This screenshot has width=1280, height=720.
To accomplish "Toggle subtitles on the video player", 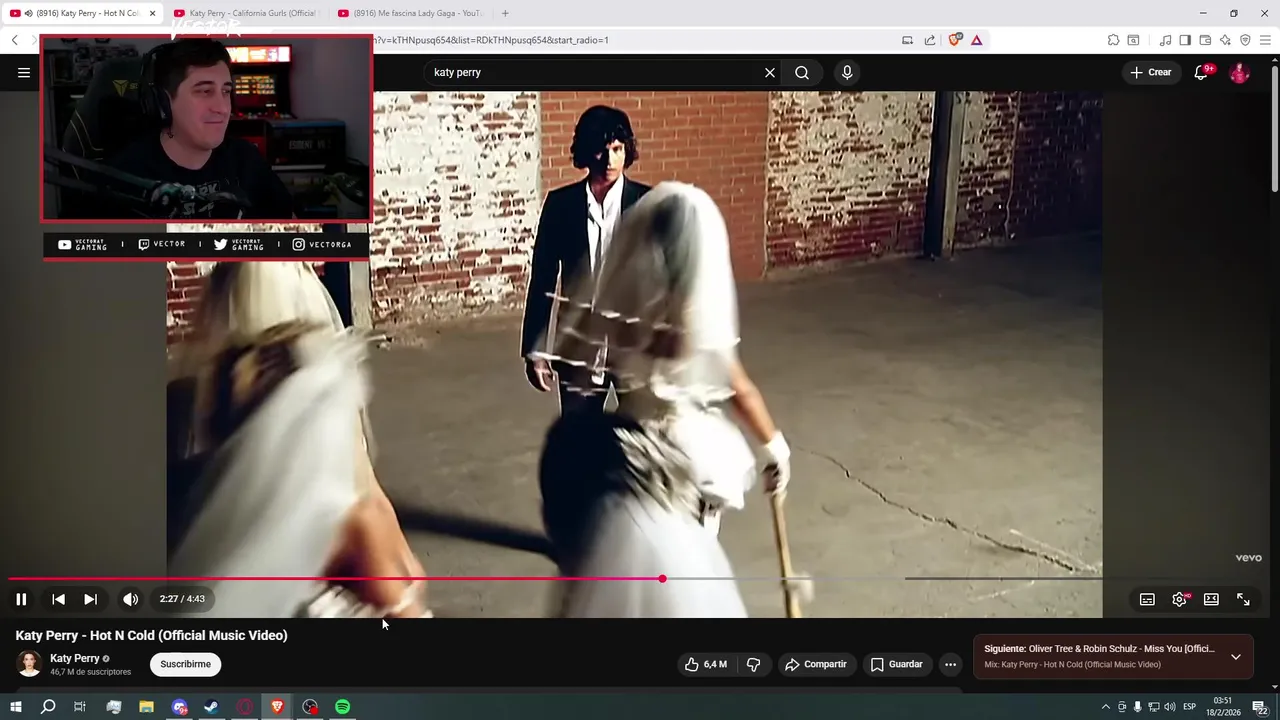I will point(1147,599).
